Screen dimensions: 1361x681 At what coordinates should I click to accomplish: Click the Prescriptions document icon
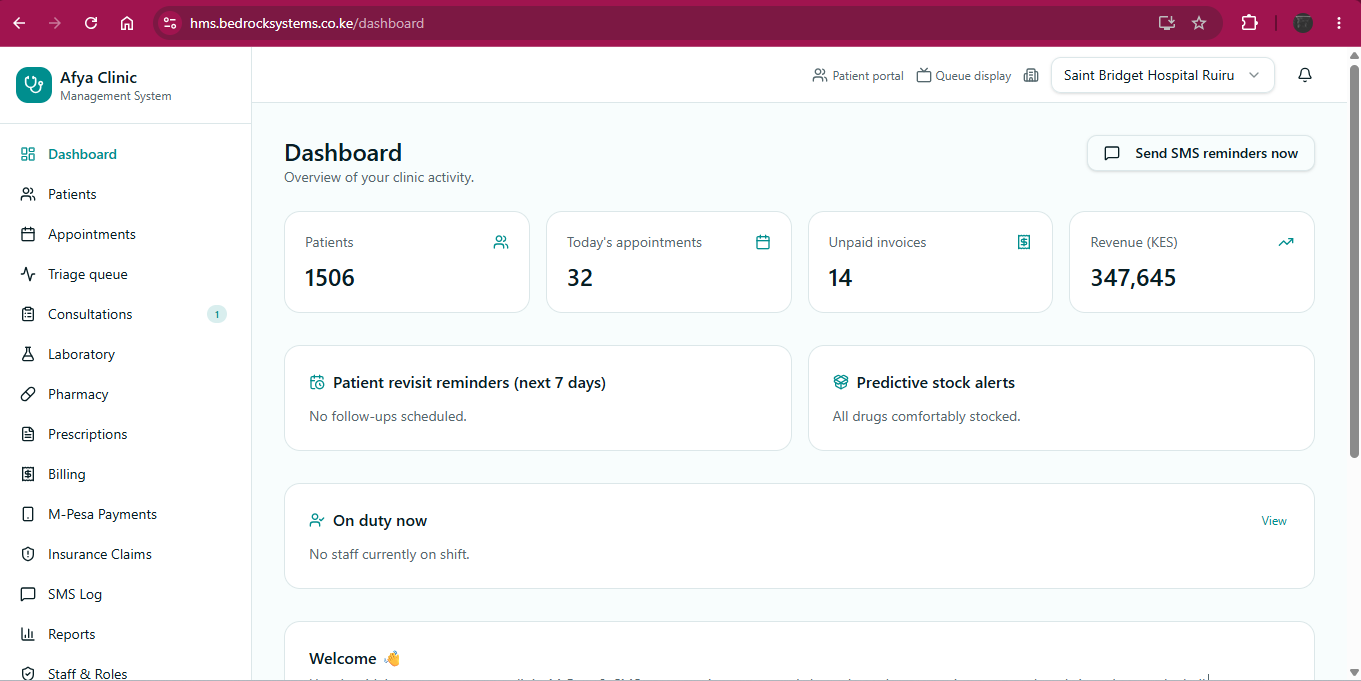[28, 434]
